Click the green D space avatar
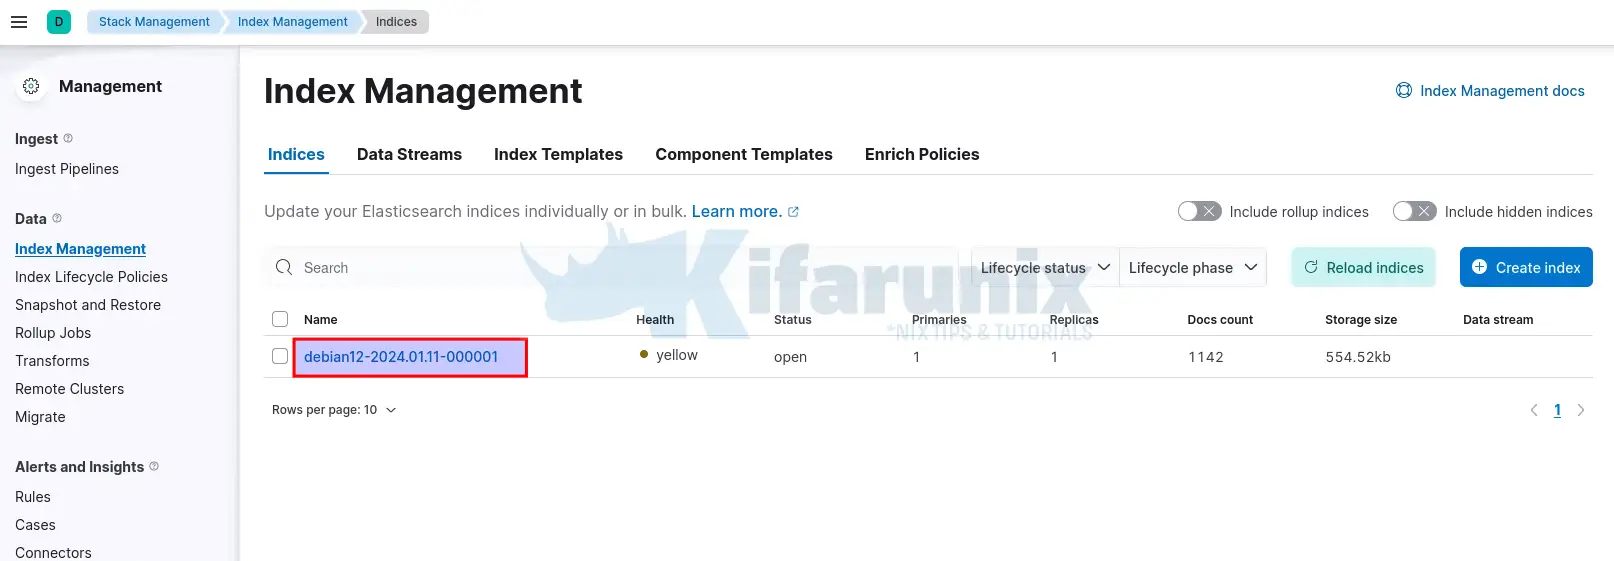 (59, 22)
